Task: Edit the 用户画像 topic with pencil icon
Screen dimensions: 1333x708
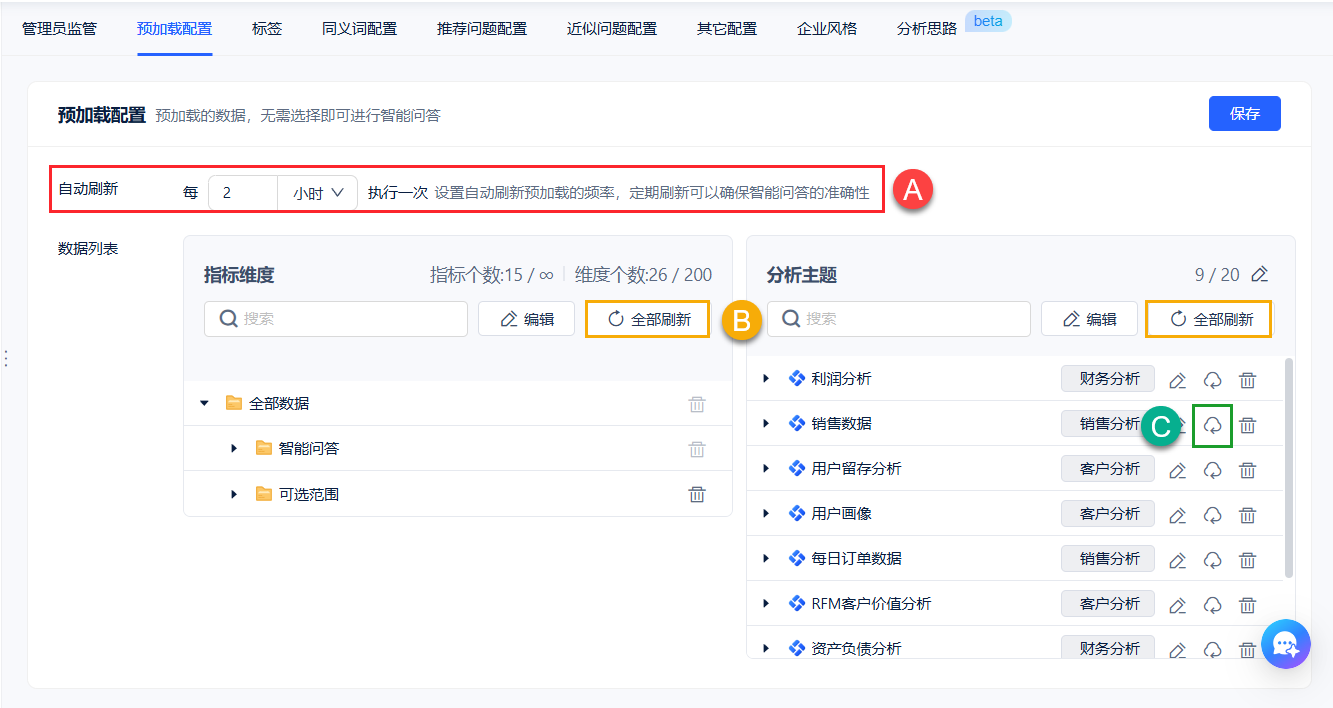Action: (1178, 515)
